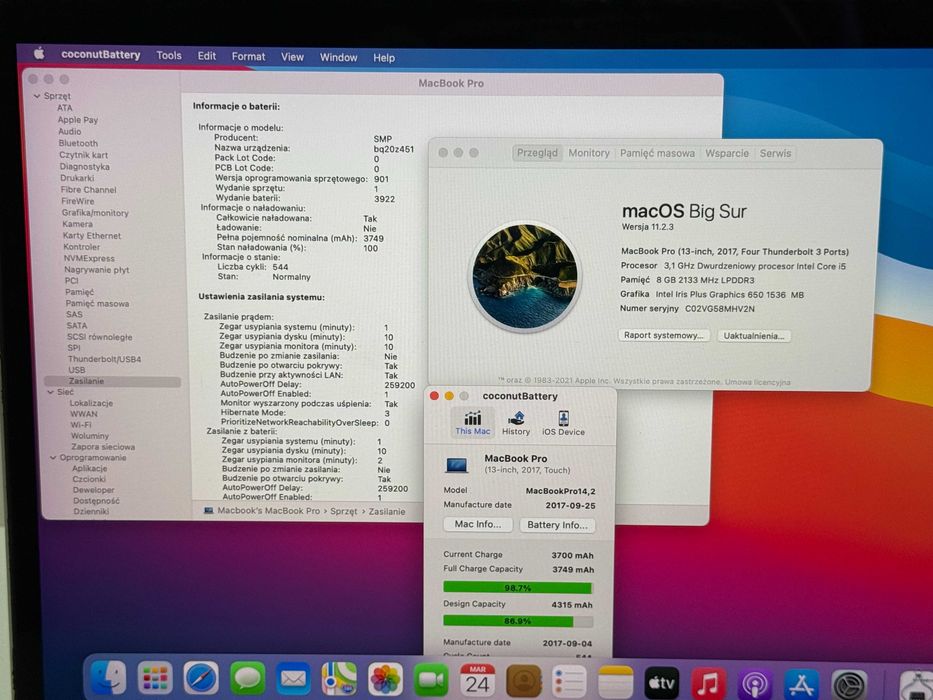Screen dimensions: 933x700
Task: Open the Umowa licencyjna link
Action: click(757, 382)
